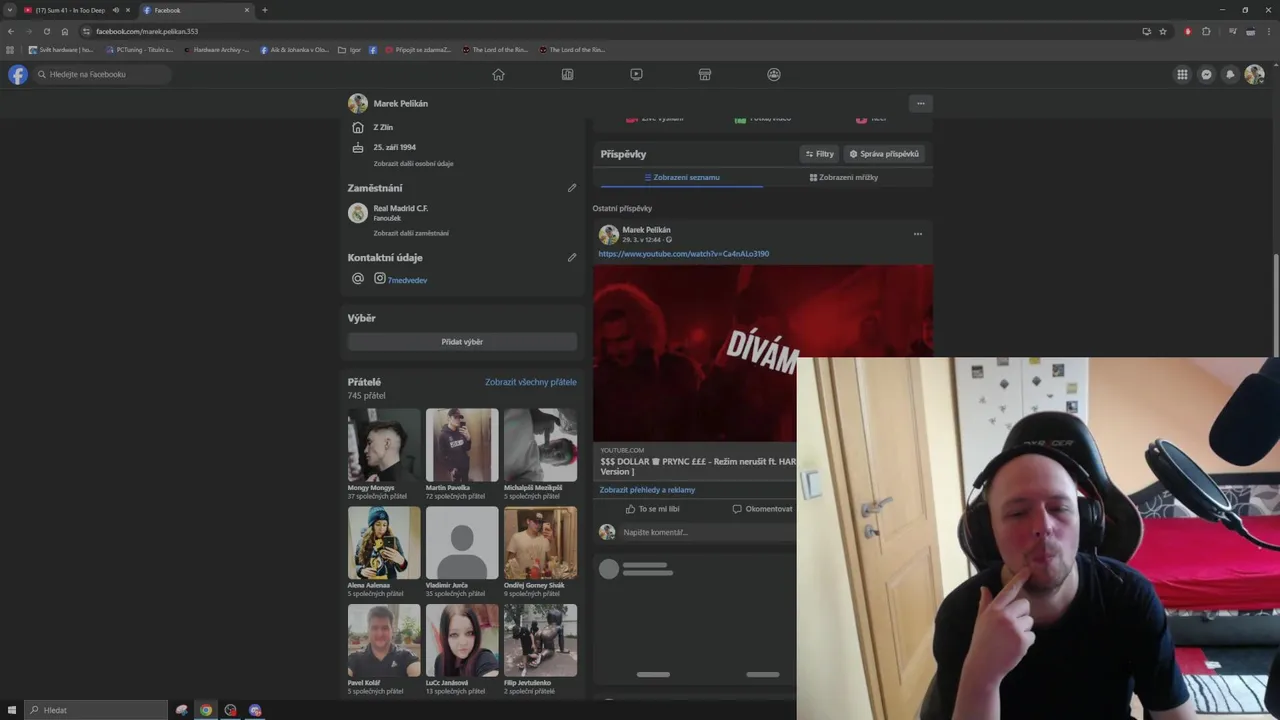Viewport: 1280px width, 720px height.
Task: Open Vladimír Jurča friend thumbnail
Action: (x=462, y=543)
